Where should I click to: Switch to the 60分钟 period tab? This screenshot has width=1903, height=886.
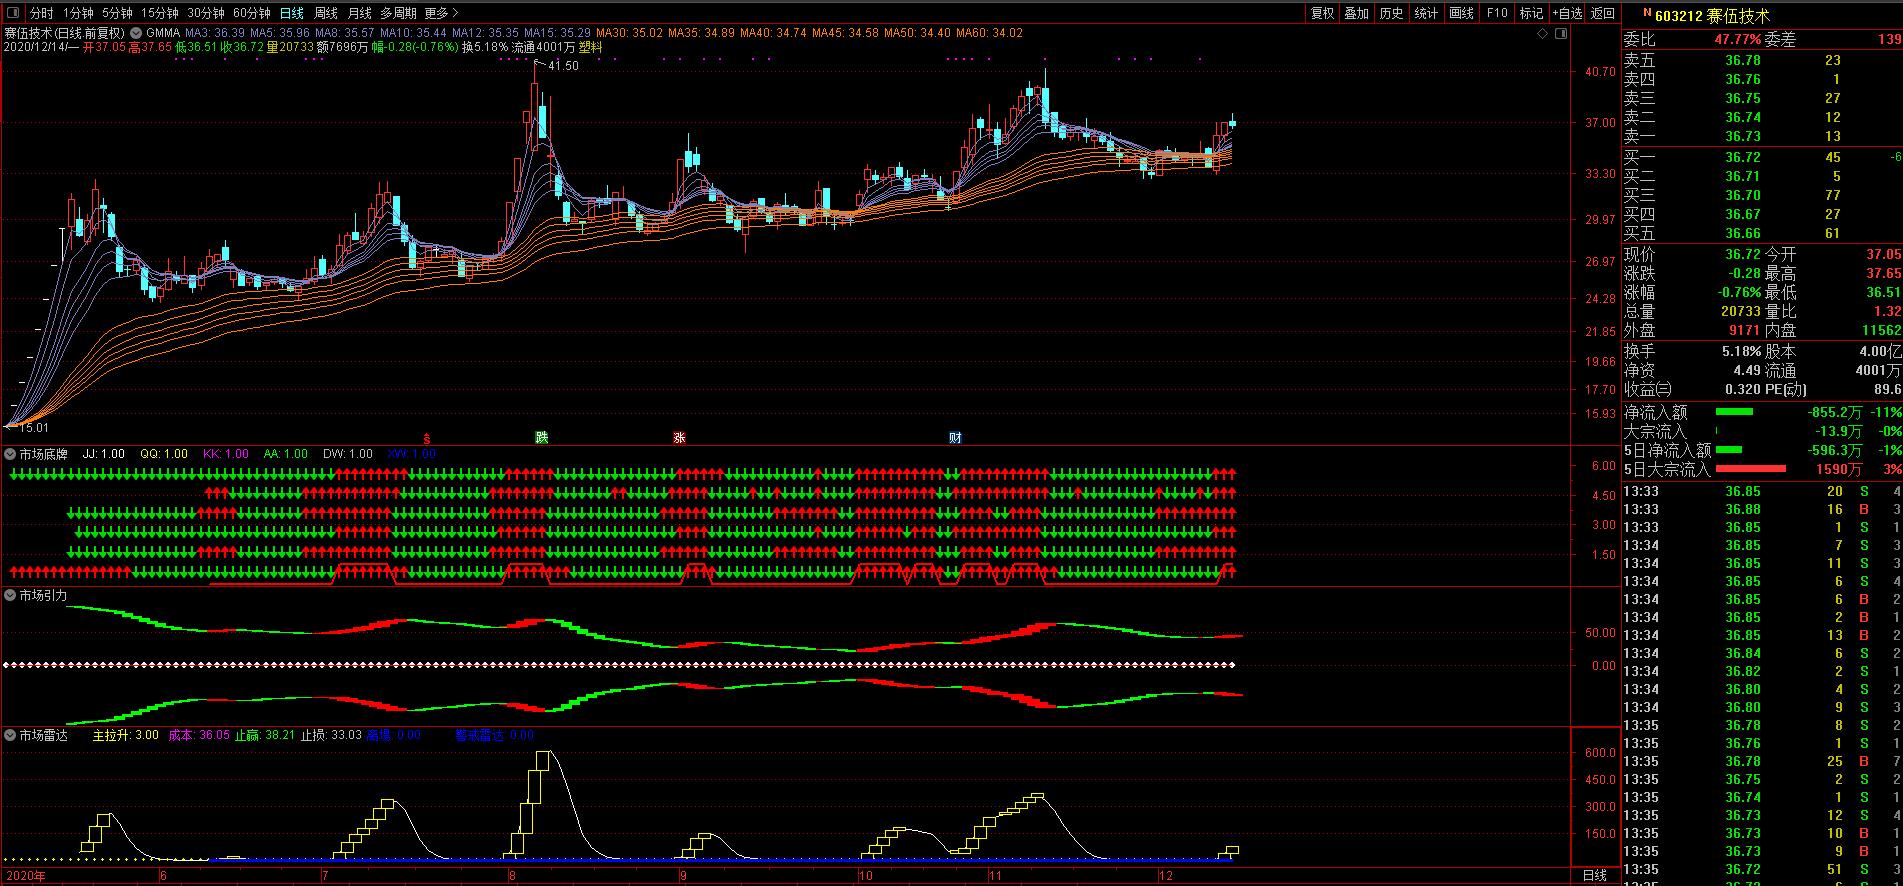tap(251, 13)
